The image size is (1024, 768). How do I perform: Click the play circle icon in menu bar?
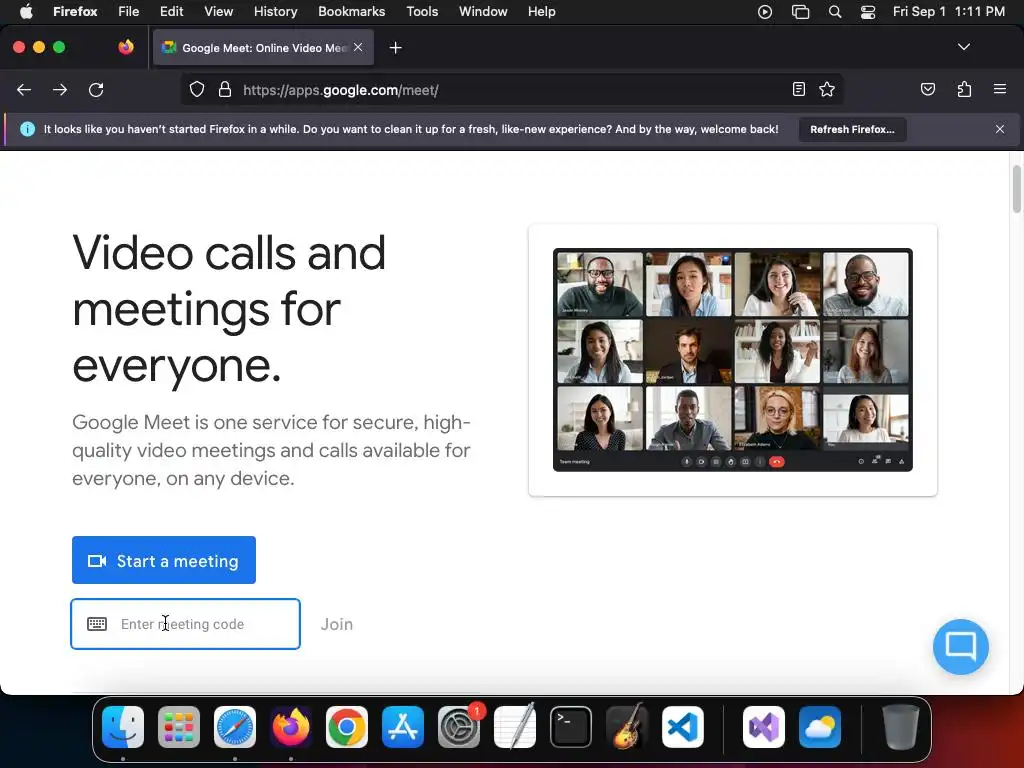(x=765, y=12)
